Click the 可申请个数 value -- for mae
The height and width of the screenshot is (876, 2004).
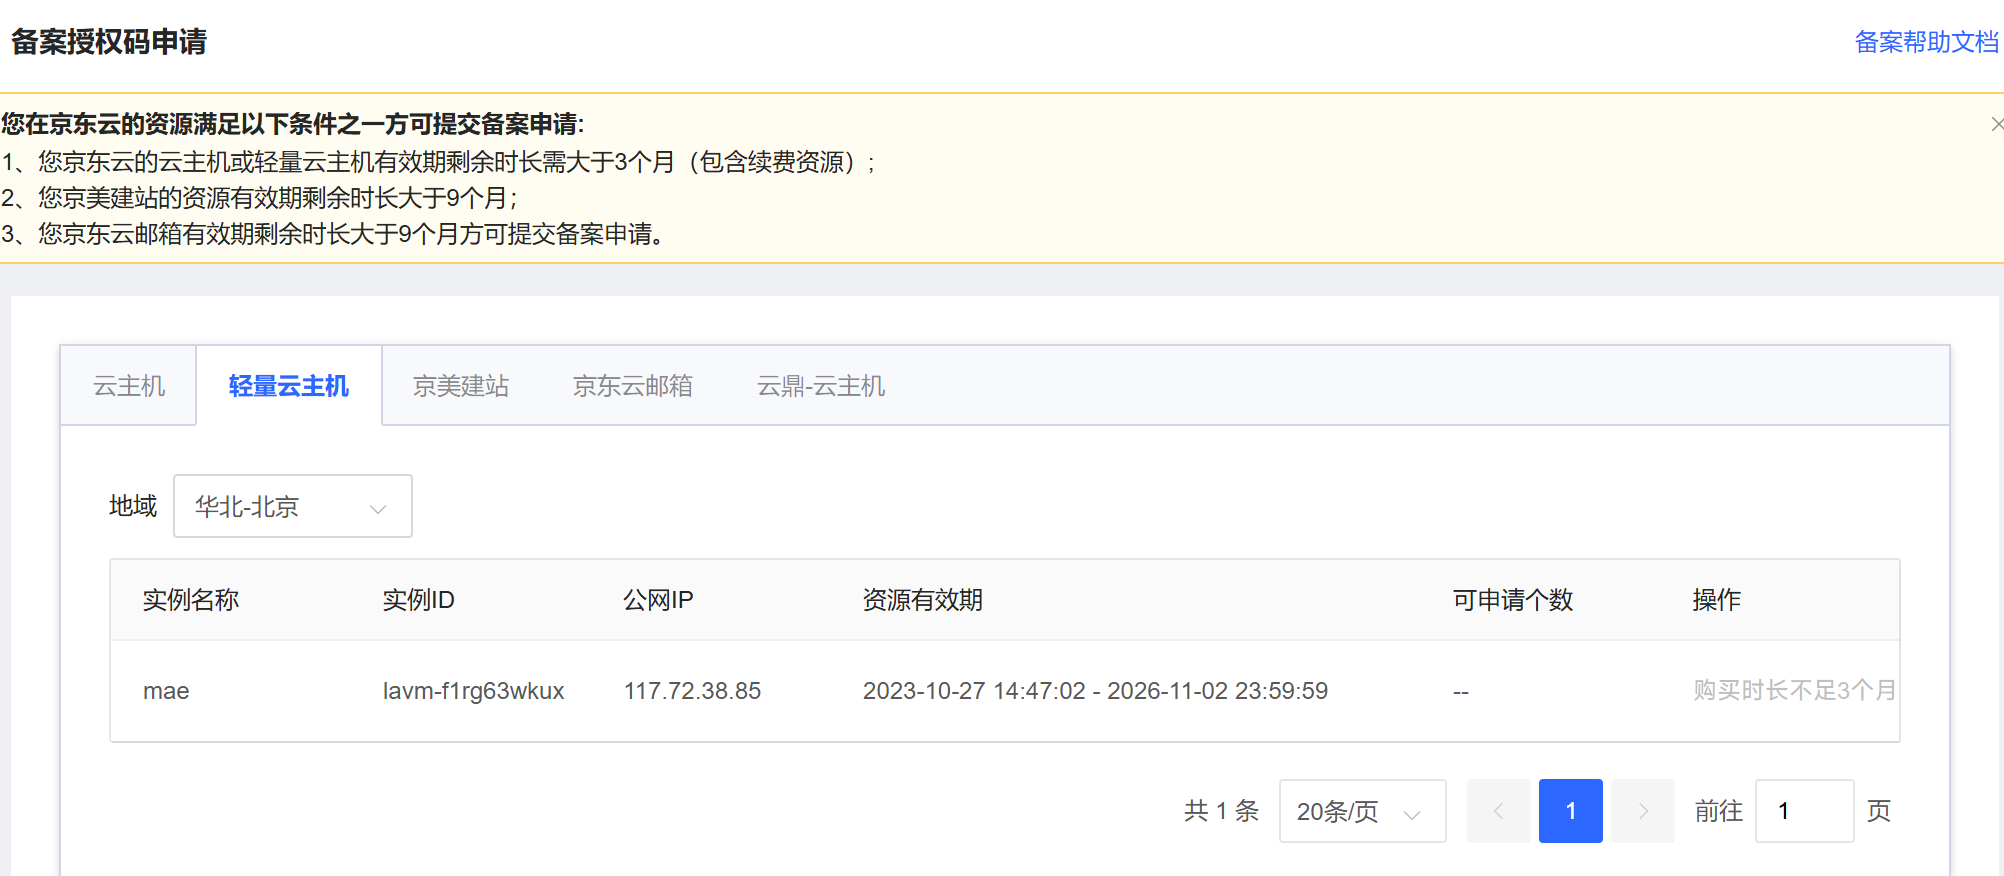pyautogui.click(x=1461, y=692)
